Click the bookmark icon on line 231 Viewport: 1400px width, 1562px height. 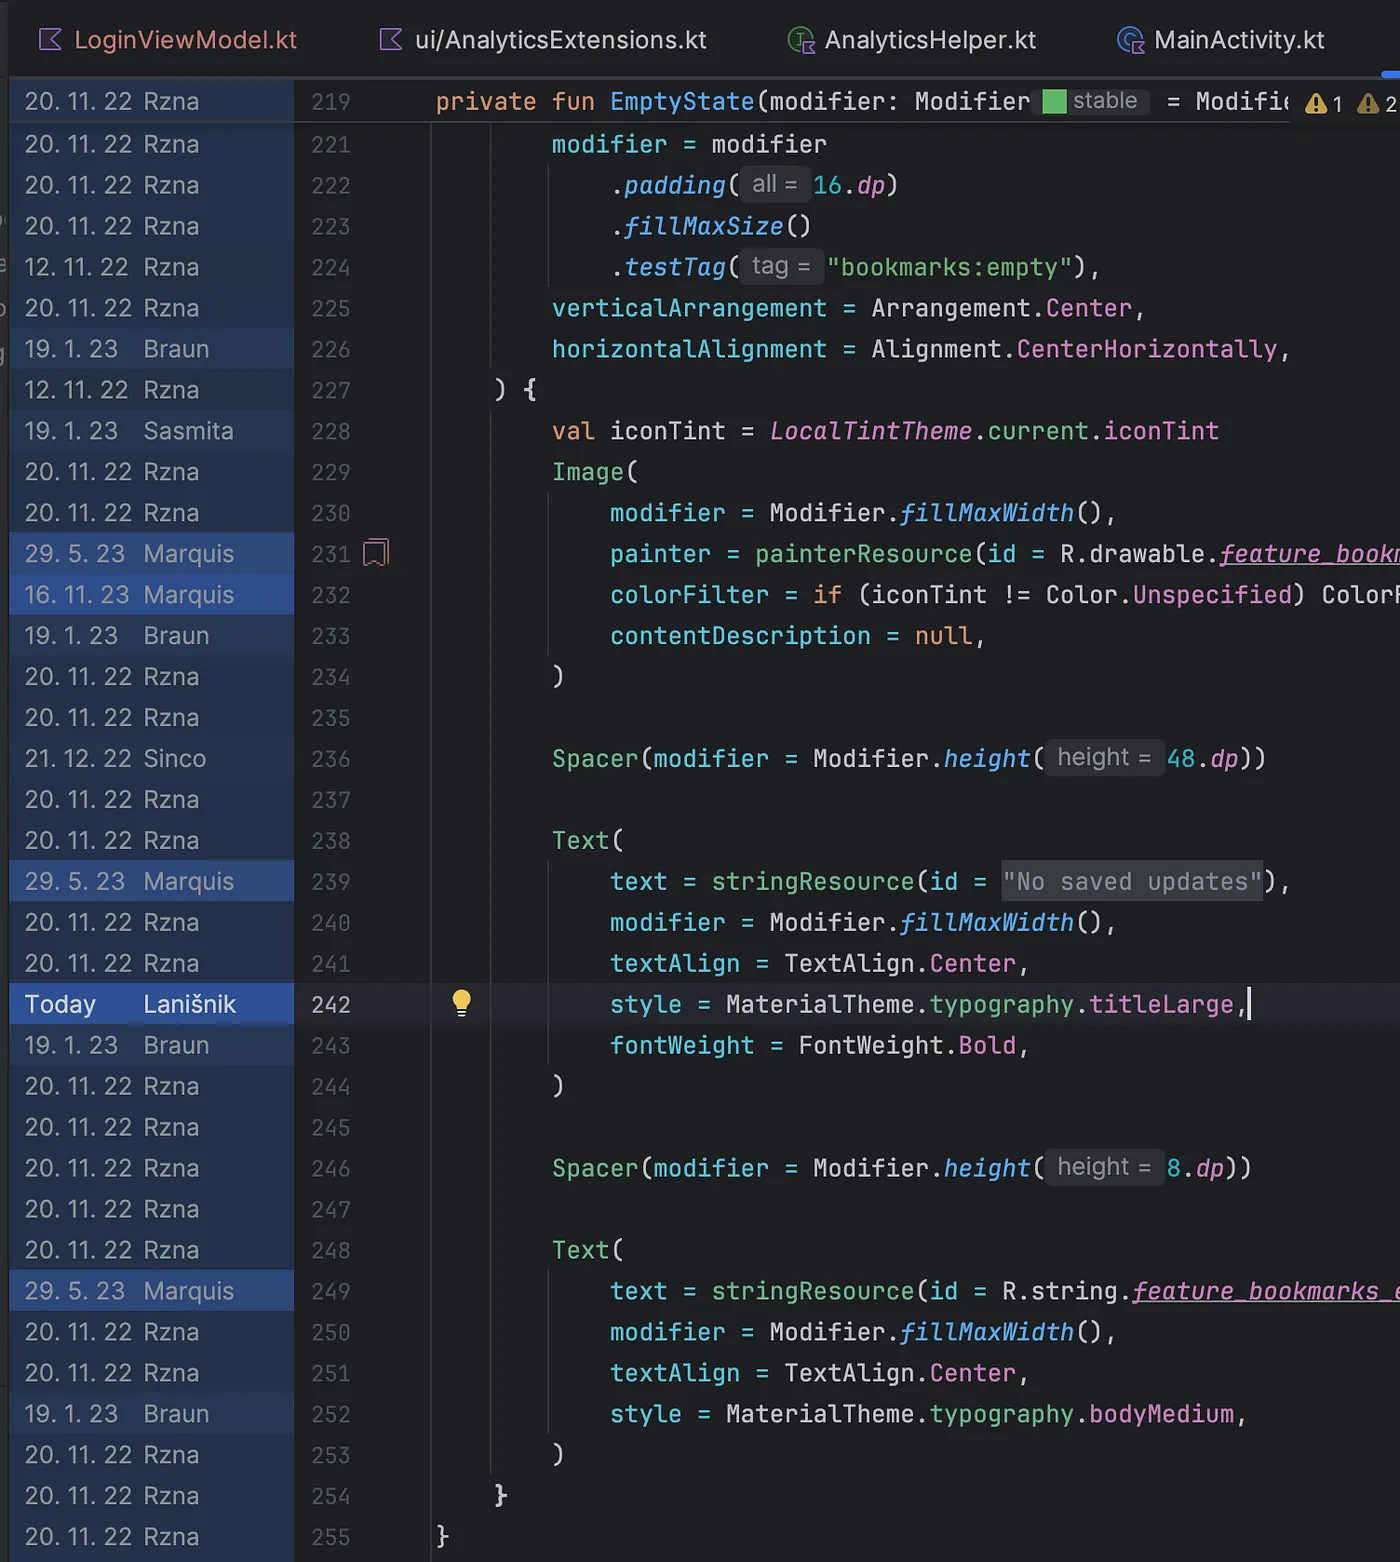click(375, 553)
